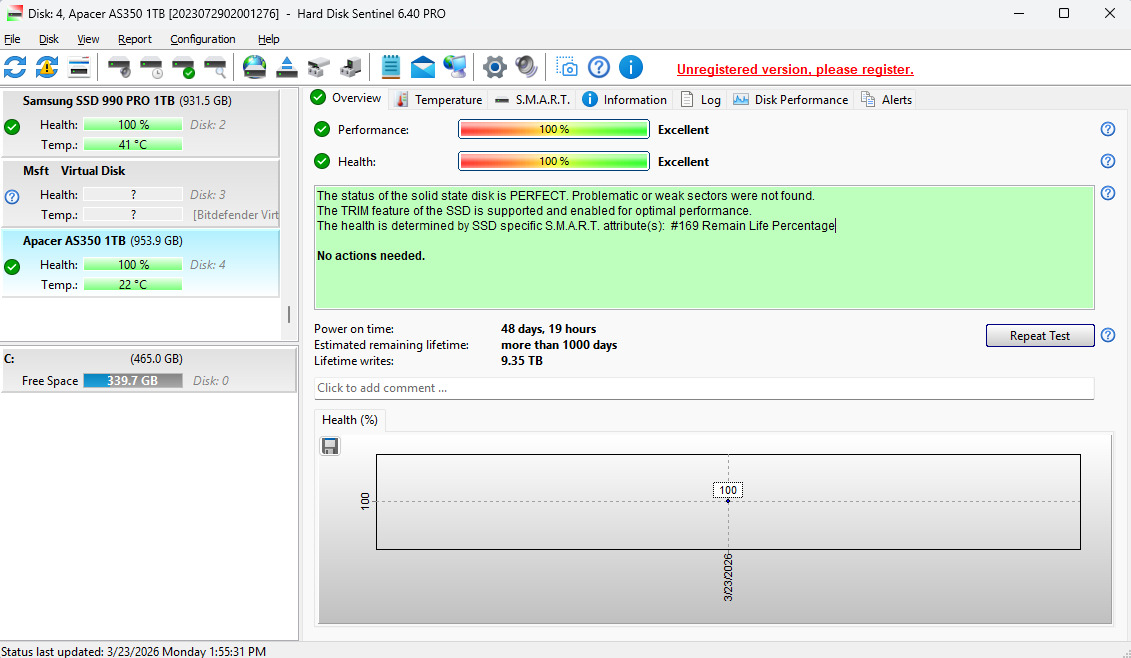This screenshot has width=1131, height=658.
Task: Click the two gray drives toolbar icon
Action: 319,67
